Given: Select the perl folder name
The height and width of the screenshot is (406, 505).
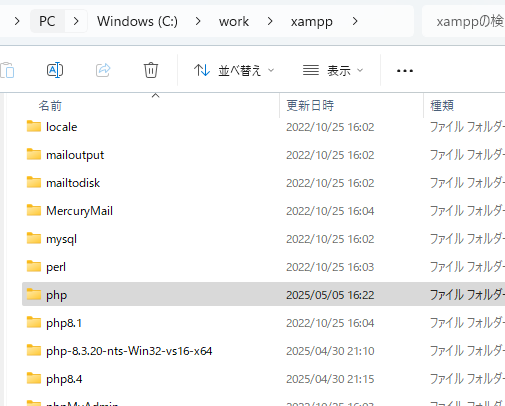Looking at the screenshot, I should coord(56,267).
